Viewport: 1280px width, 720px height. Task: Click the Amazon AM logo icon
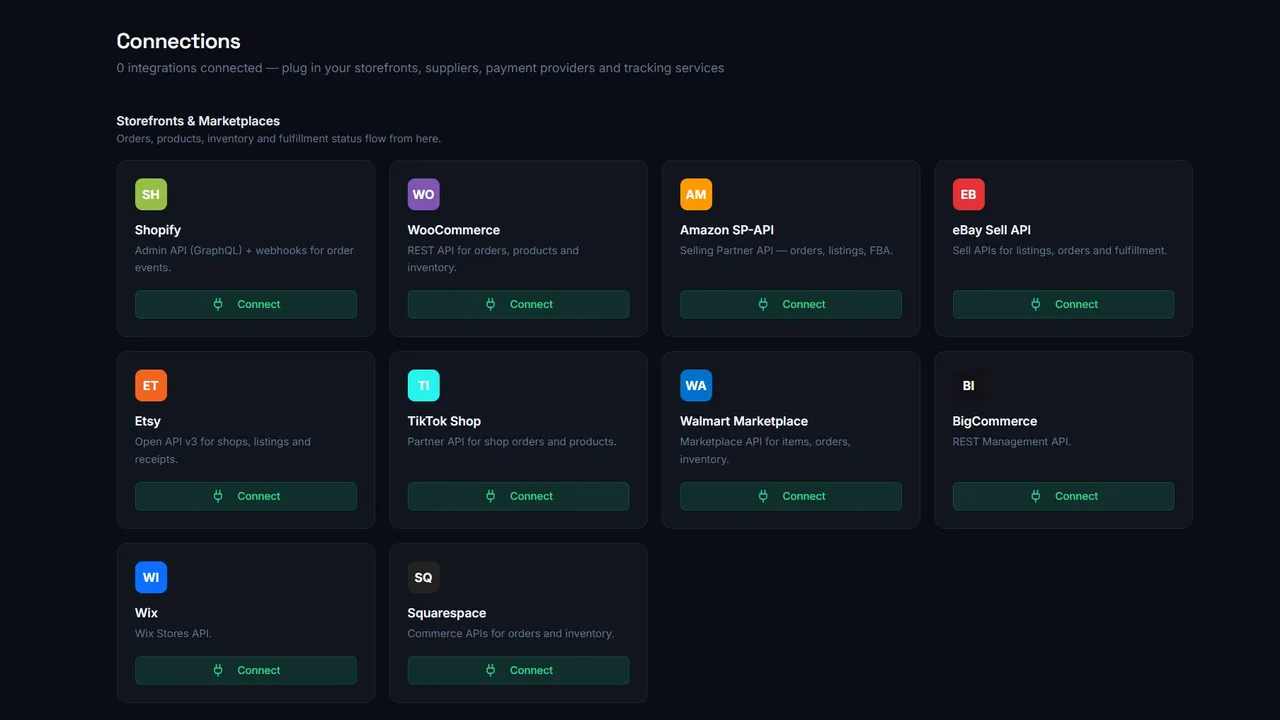click(696, 194)
